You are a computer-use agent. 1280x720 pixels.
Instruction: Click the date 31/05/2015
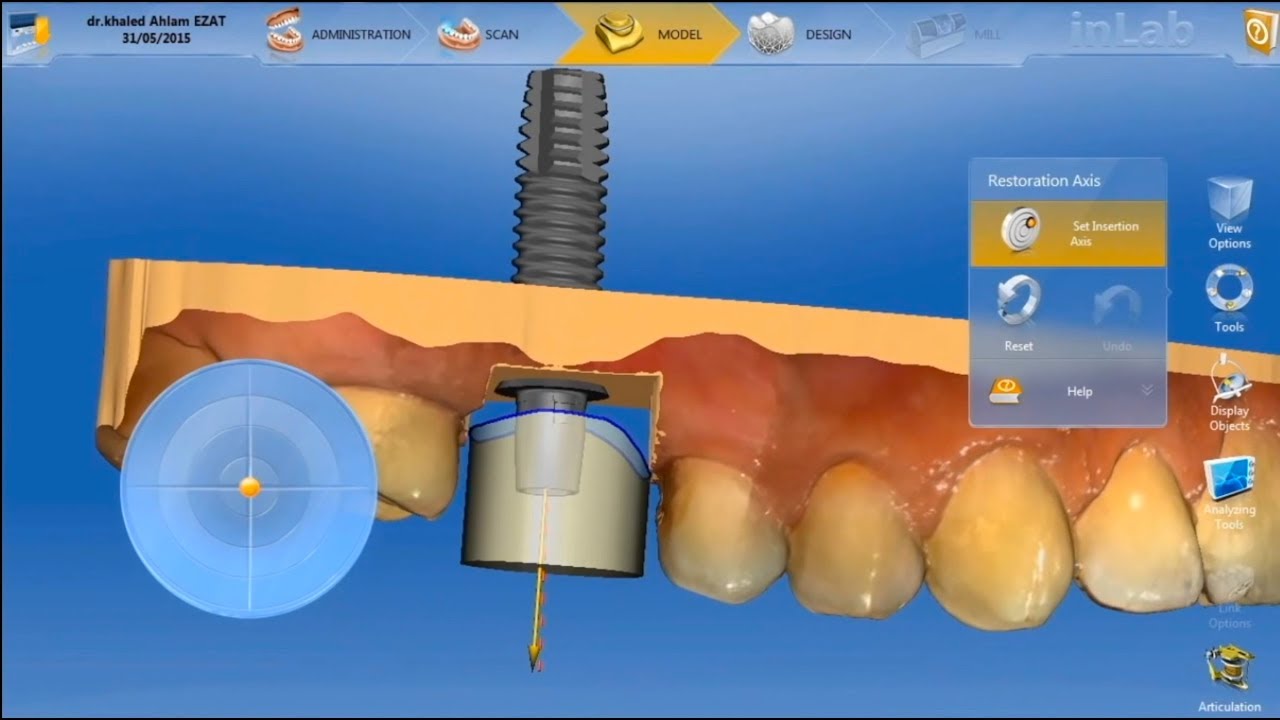pos(156,39)
